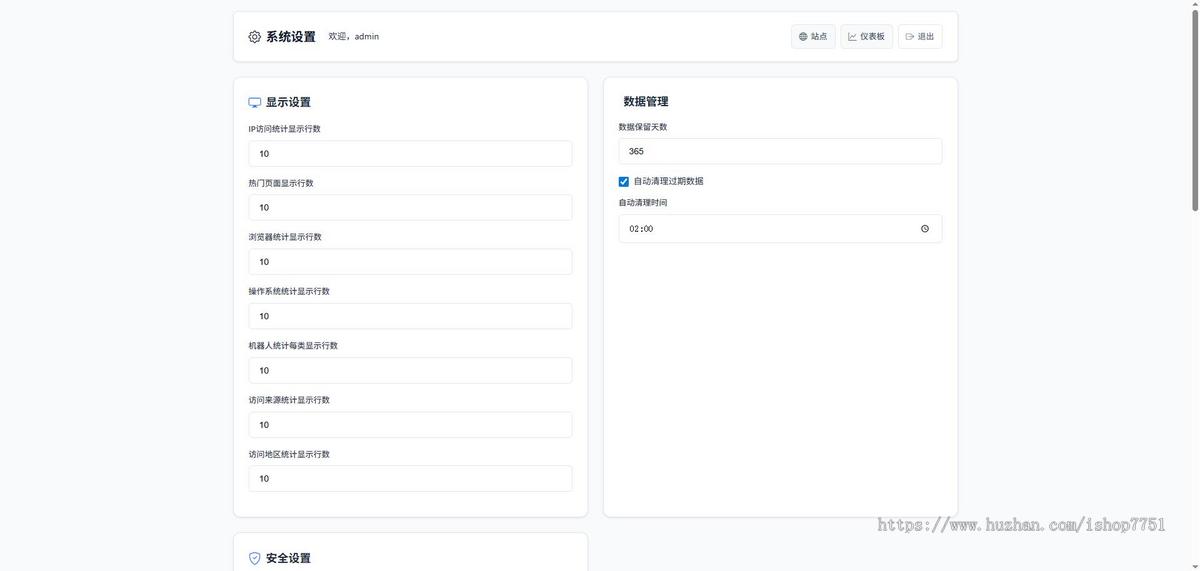Click the 机器人统计每类显示行数 label
This screenshot has height=571, width=1200.
293,346
